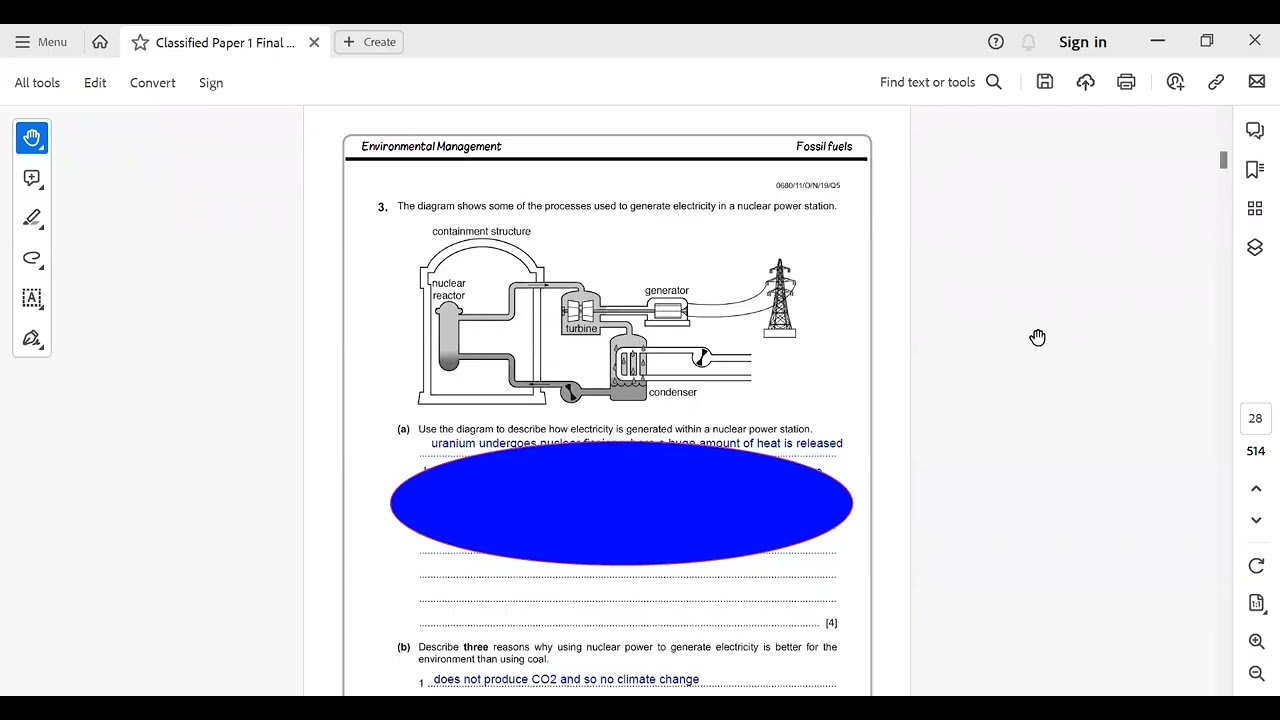Go to next page down arrow
This screenshot has height=720, width=1280.
tap(1257, 520)
